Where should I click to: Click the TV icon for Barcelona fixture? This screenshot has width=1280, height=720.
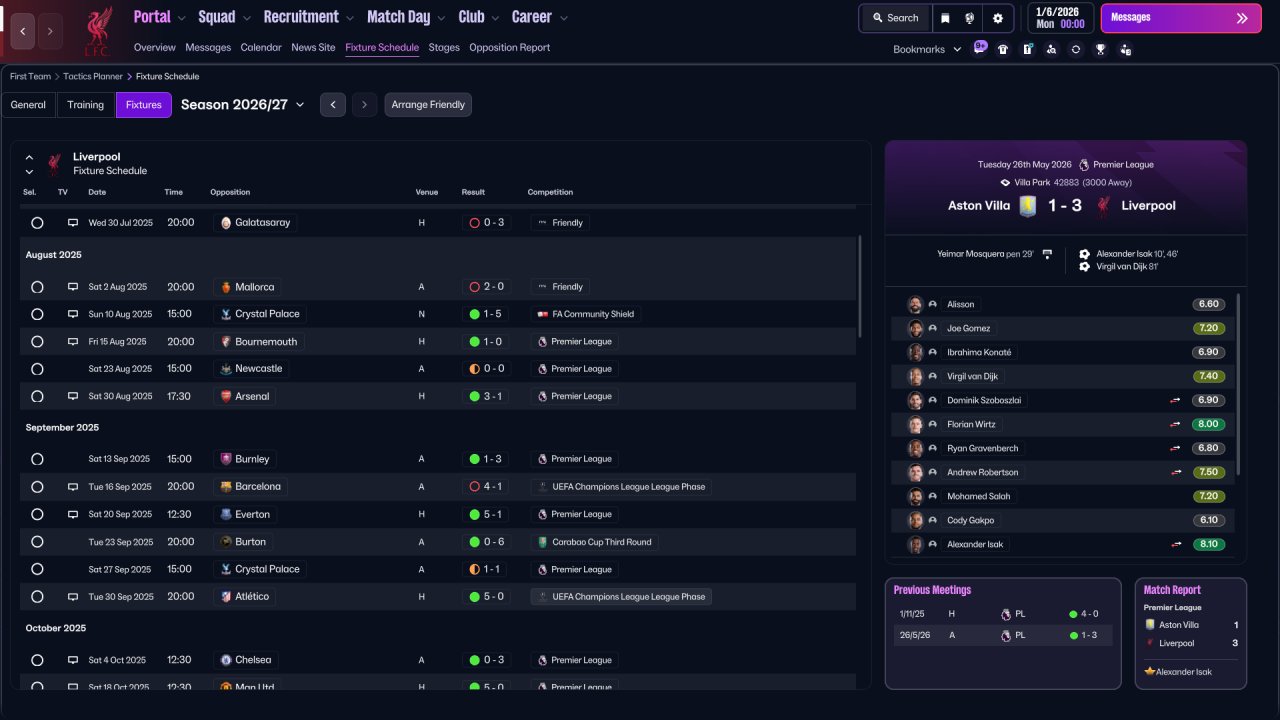coord(73,487)
